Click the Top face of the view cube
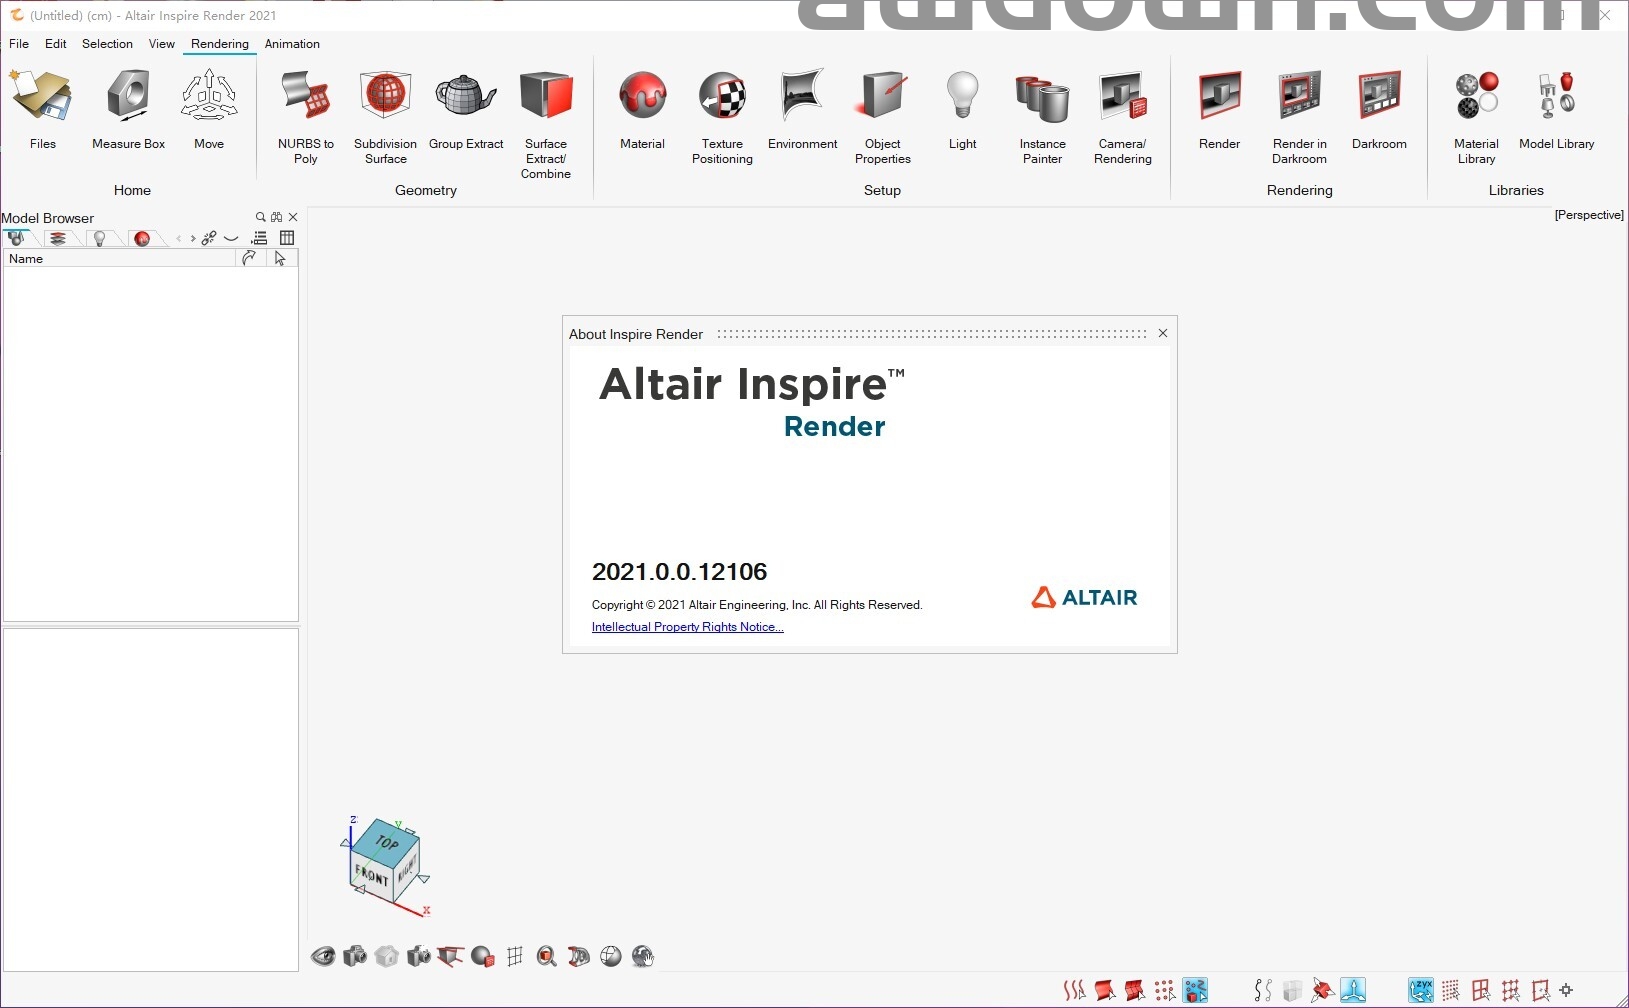Viewport: 1629px width, 1008px height. (386, 842)
